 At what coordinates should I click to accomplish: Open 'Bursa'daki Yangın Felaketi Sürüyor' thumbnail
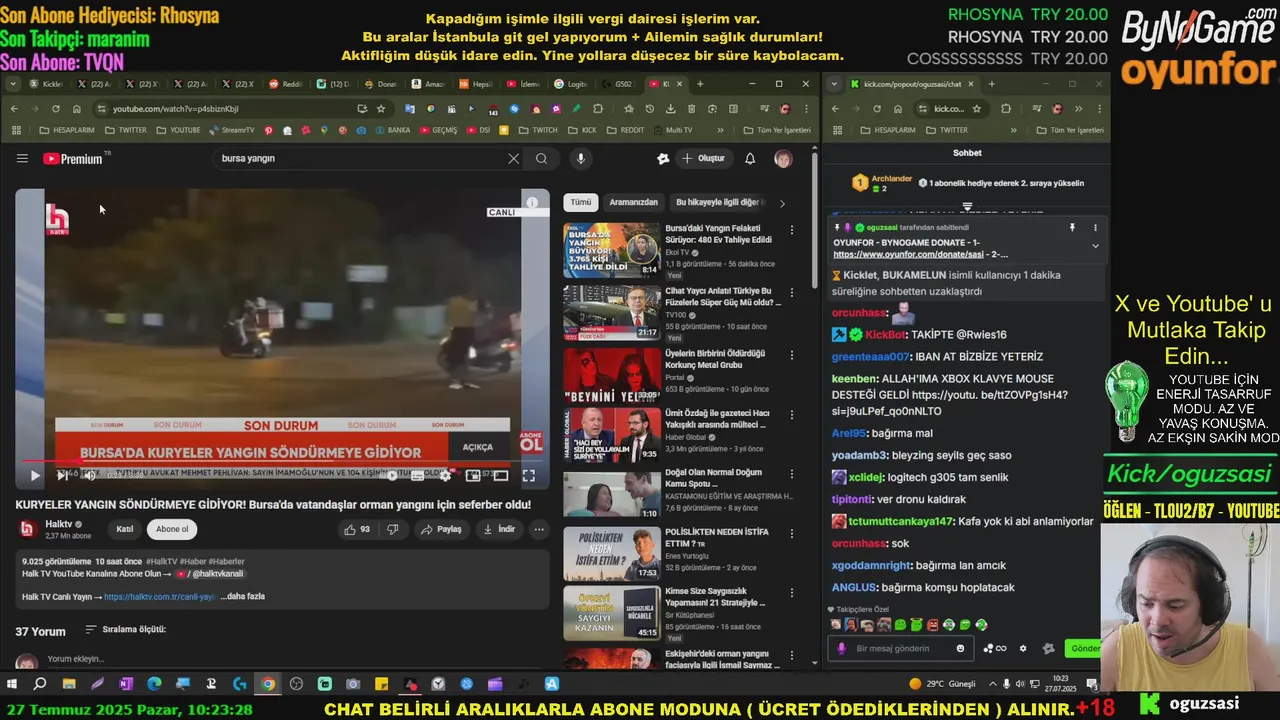611,250
